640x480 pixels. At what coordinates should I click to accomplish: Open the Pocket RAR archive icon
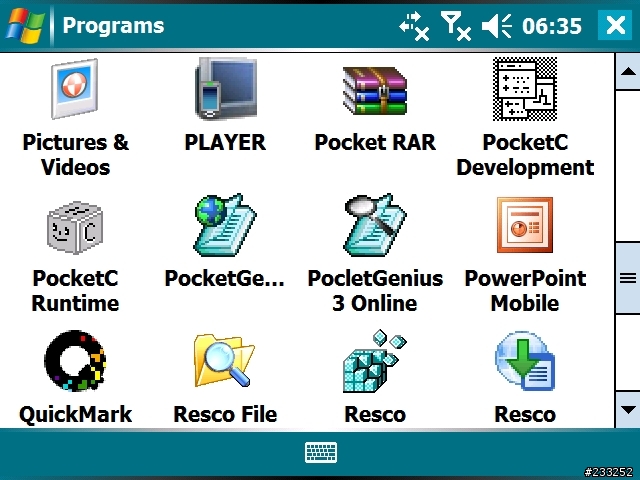[x=375, y=90]
